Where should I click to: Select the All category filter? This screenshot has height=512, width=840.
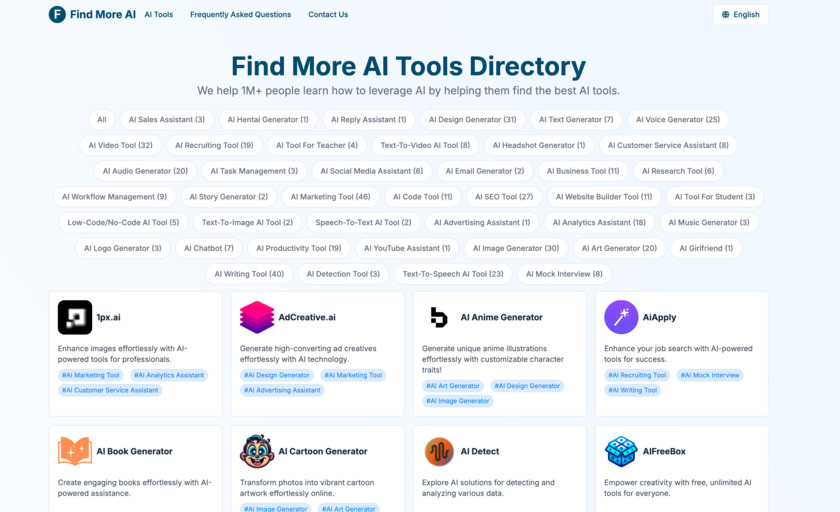[x=102, y=119]
